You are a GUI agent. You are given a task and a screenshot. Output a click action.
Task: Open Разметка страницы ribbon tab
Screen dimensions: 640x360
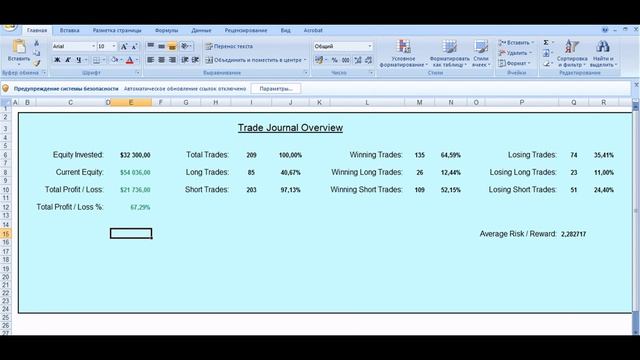tap(117, 30)
